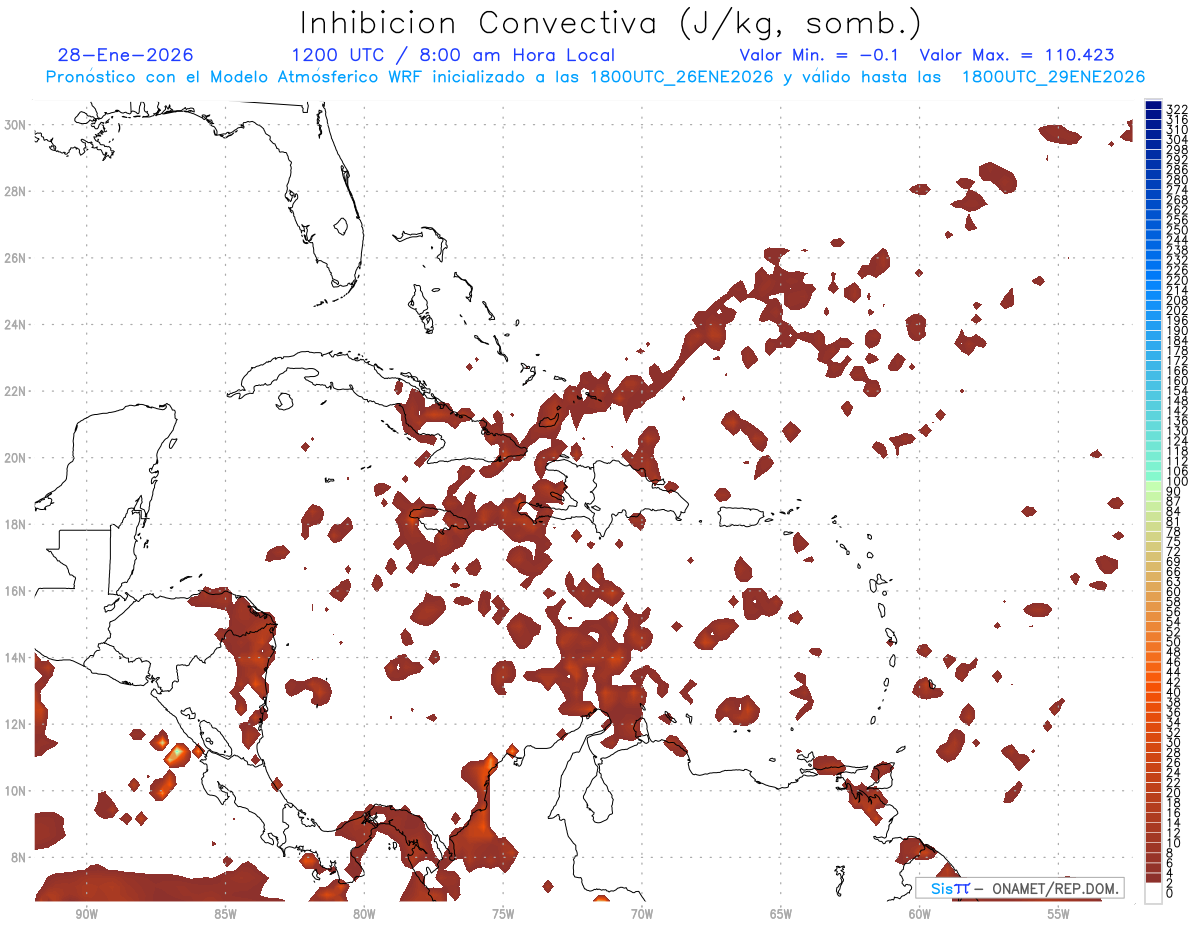Pick the white zero swatch at color bar bottom
The image size is (1200, 927).
click(1153, 892)
